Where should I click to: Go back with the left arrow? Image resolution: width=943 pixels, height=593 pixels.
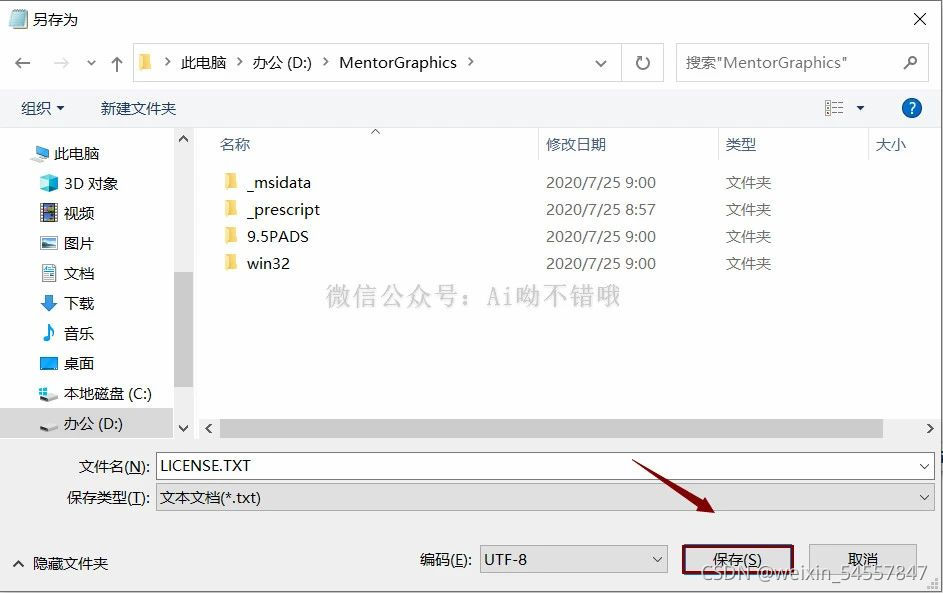click(23, 63)
